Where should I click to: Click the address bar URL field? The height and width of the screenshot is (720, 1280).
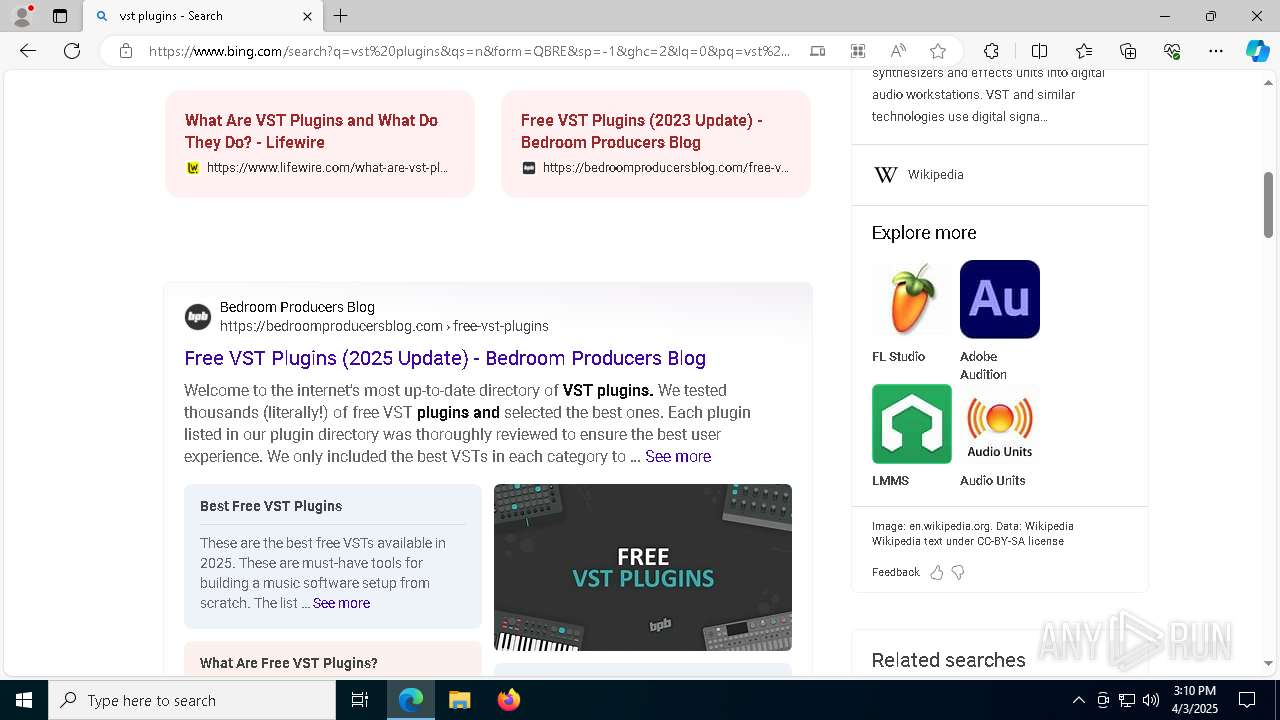pyautogui.click(x=470, y=51)
